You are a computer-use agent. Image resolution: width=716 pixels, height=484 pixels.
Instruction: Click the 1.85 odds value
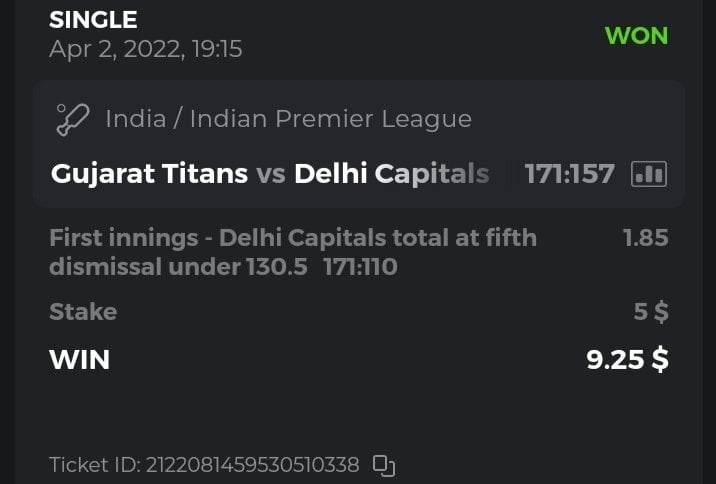645,238
